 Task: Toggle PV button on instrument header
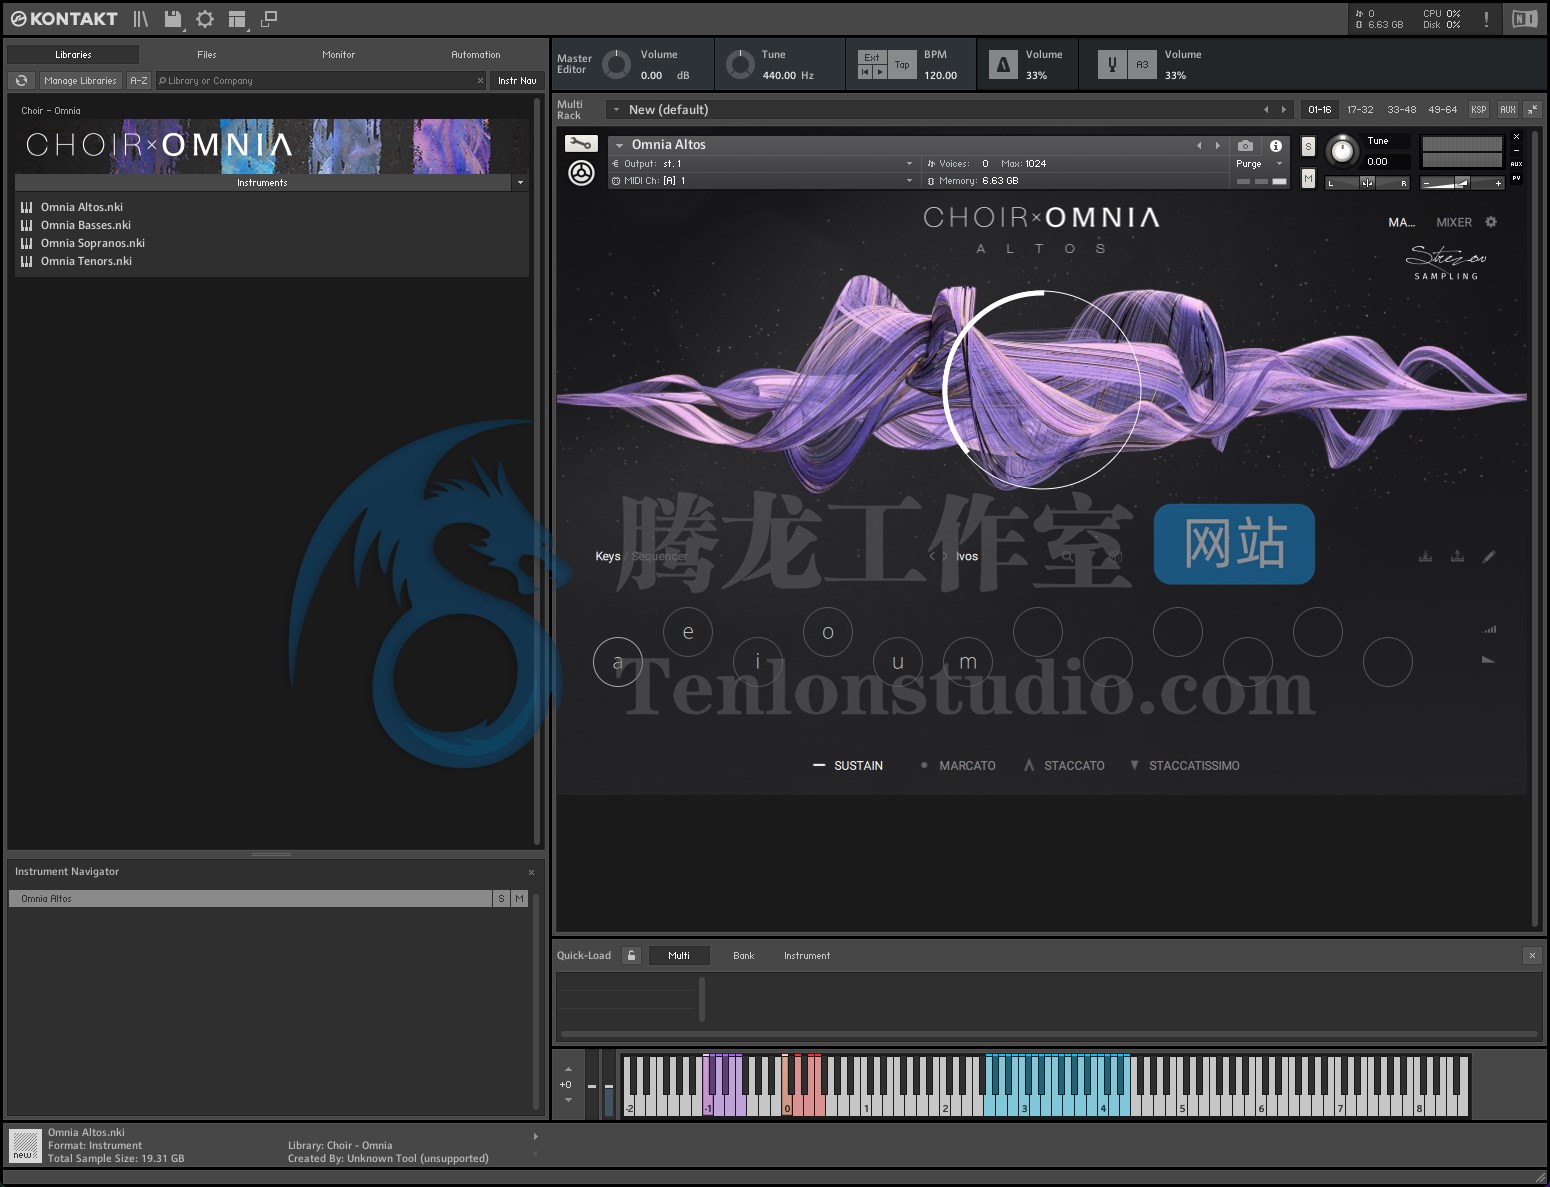pos(1516,178)
